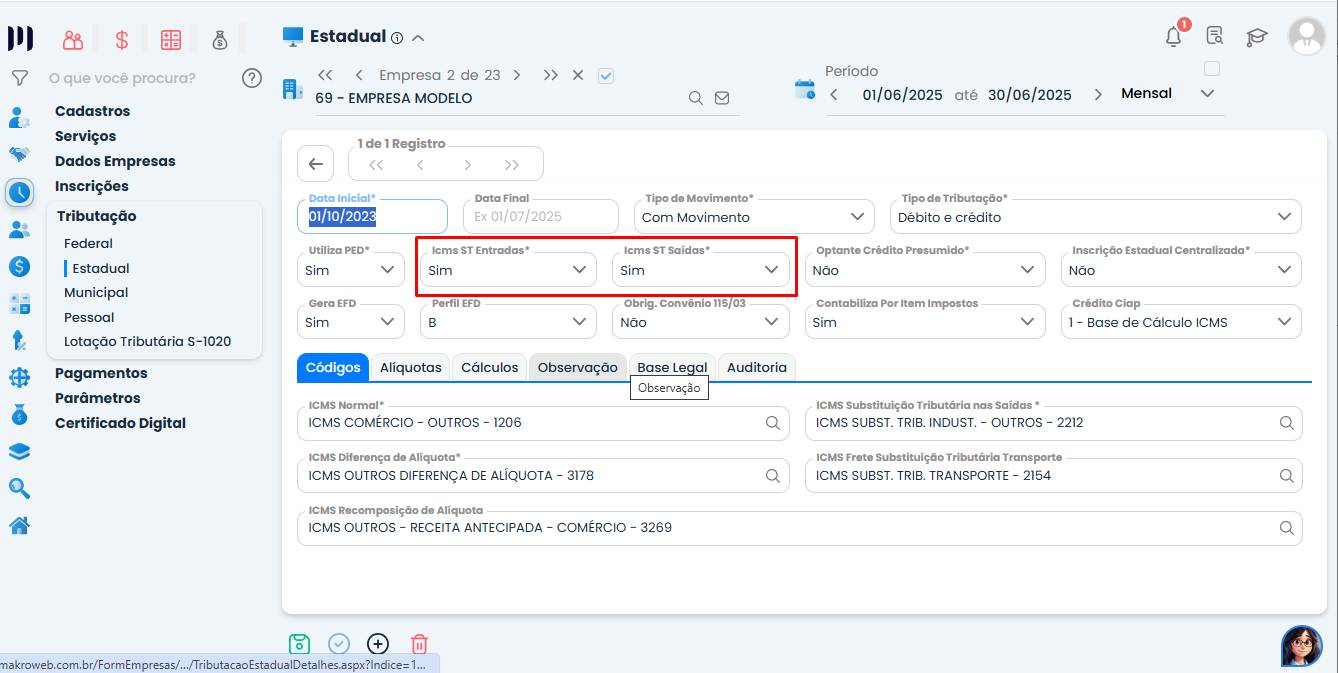Open the Certificado Digital menu

coord(120,423)
